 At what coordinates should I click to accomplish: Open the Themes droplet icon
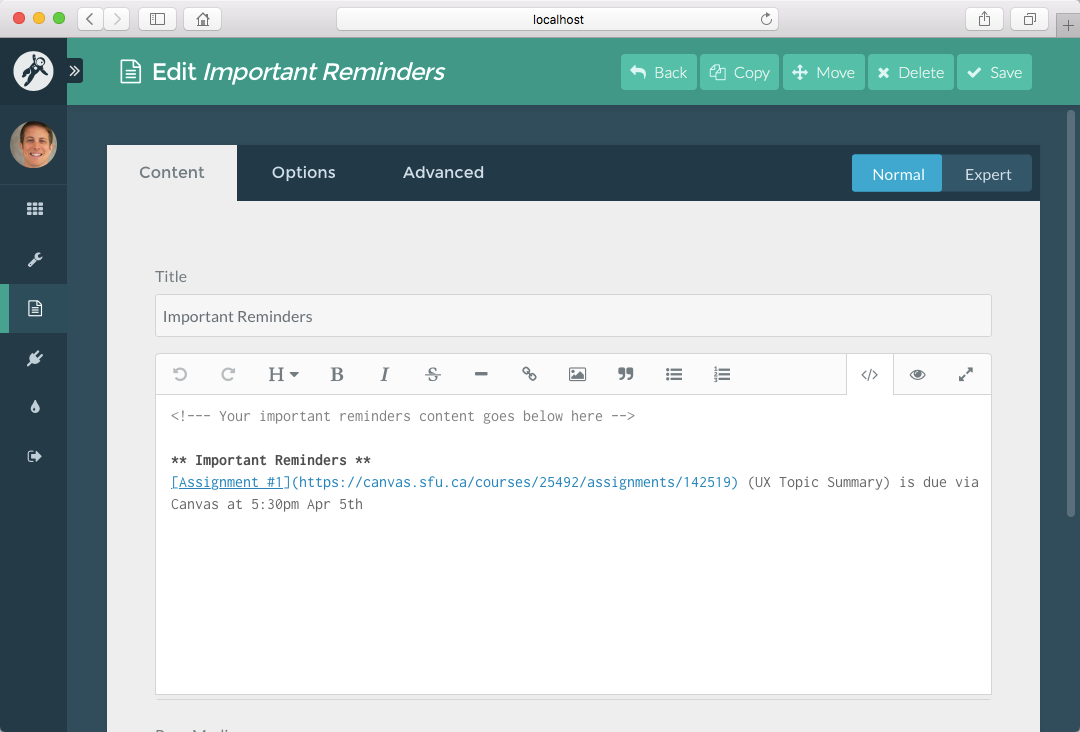34,407
